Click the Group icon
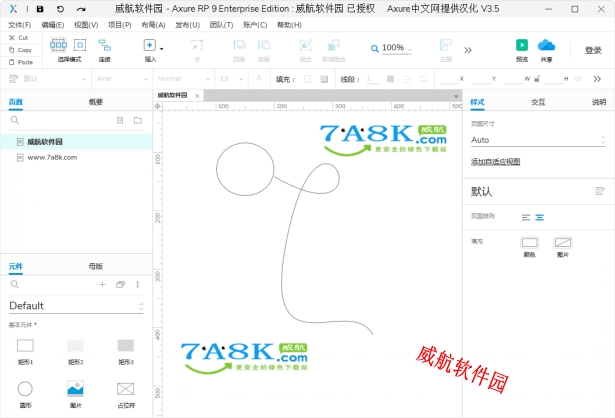 [306, 45]
